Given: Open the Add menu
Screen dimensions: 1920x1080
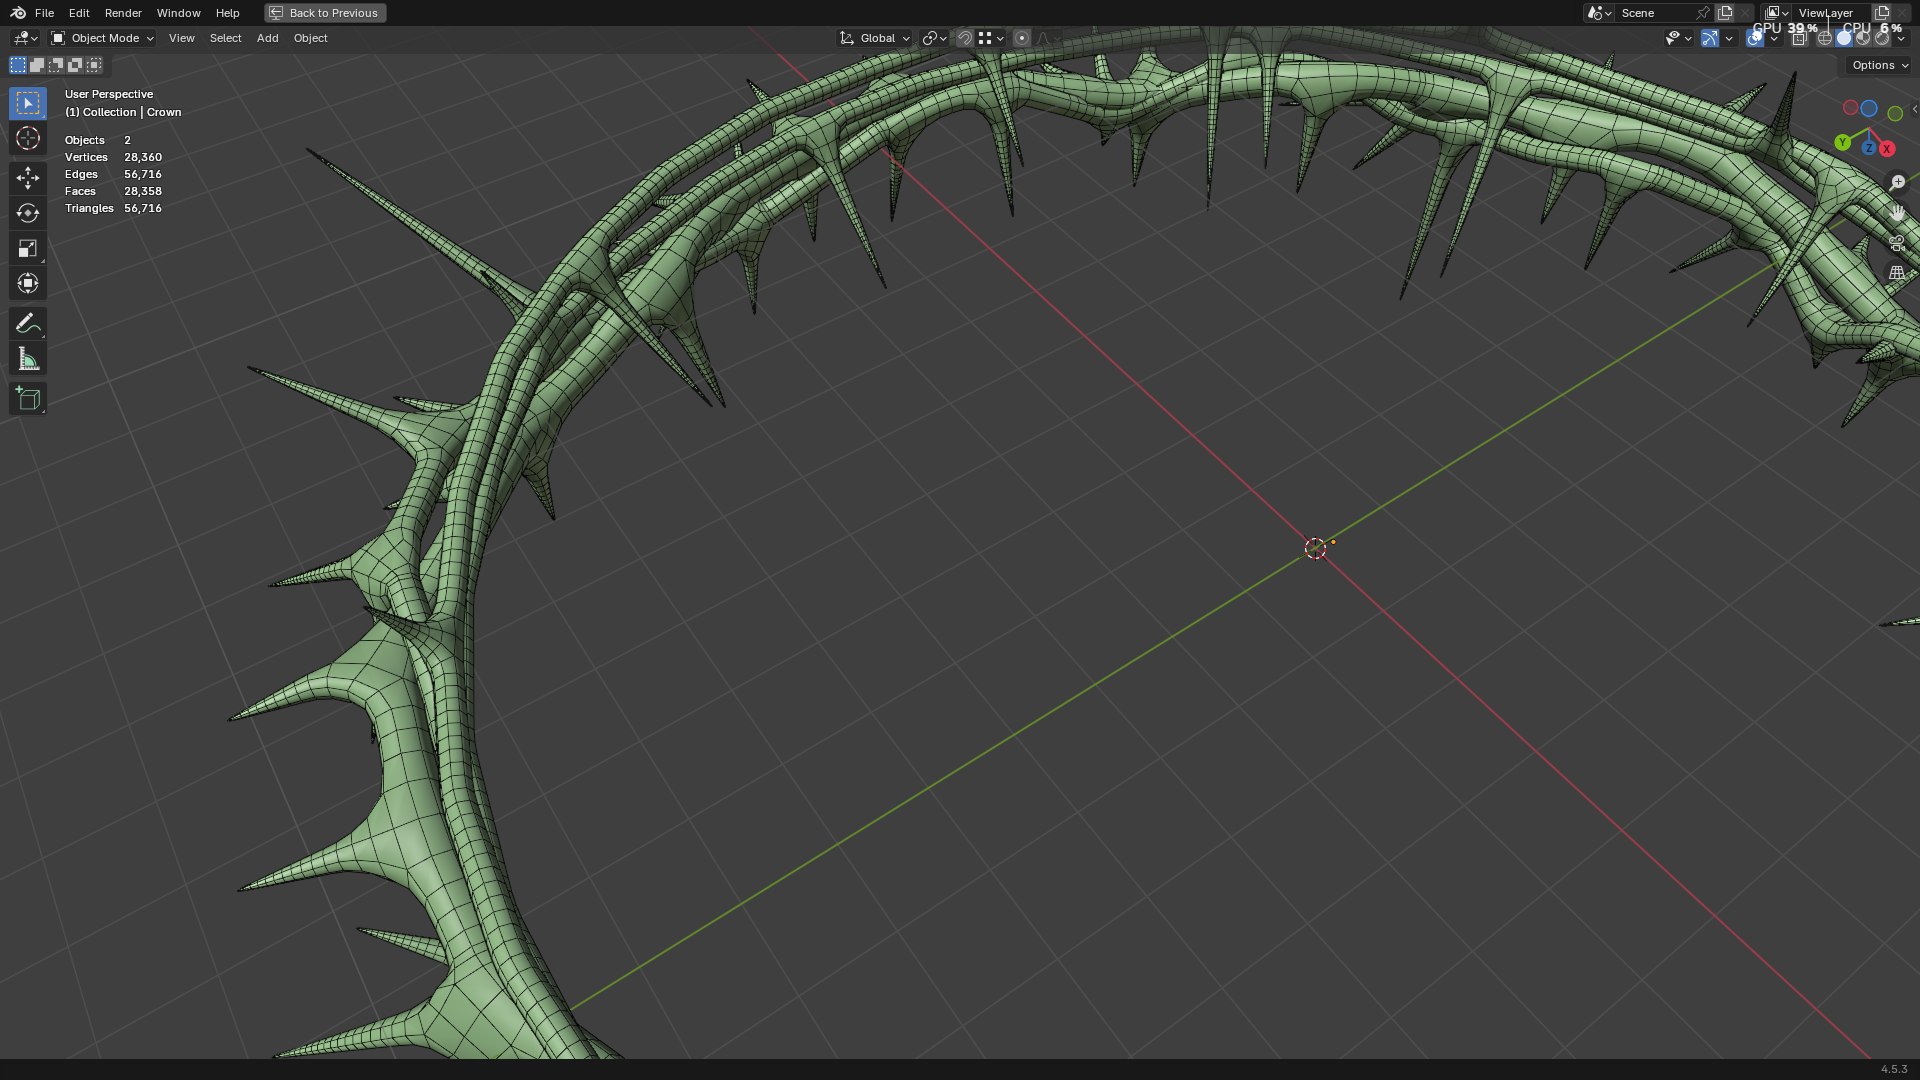Looking at the screenshot, I should (267, 38).
